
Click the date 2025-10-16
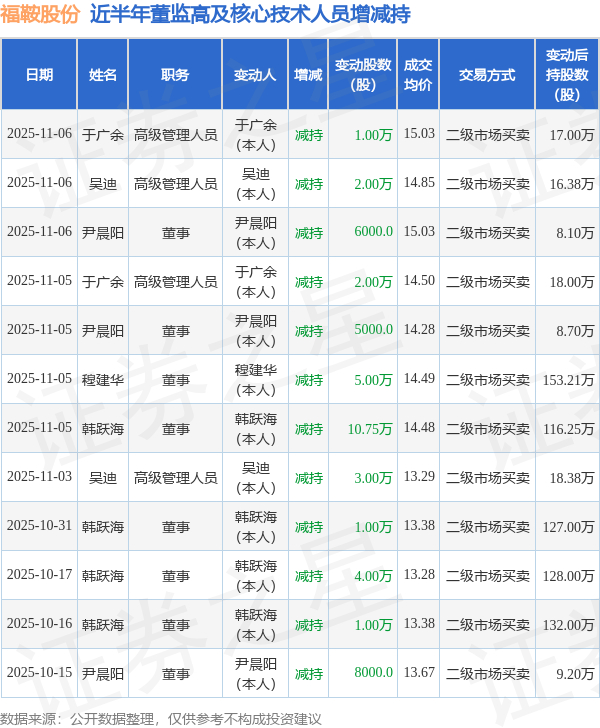pyautogui.click(x=39, y=623)
